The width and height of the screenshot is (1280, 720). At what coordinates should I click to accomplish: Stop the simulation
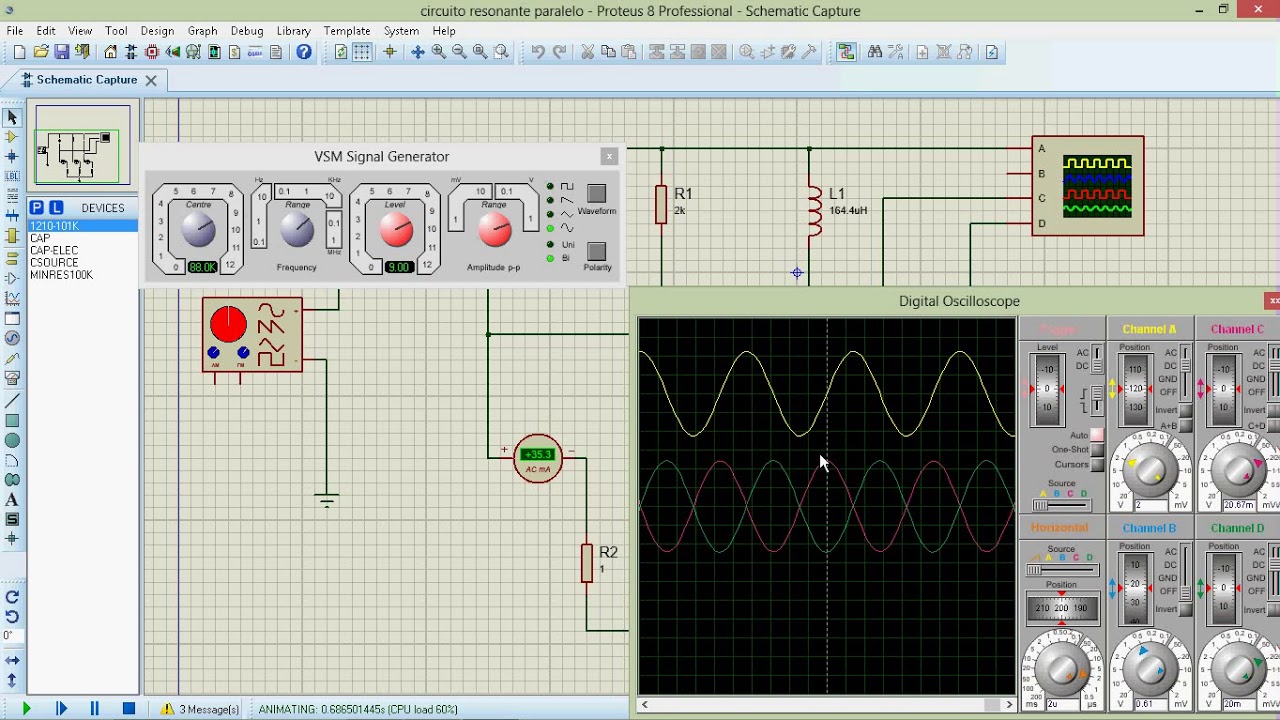[x=129, y=709]
